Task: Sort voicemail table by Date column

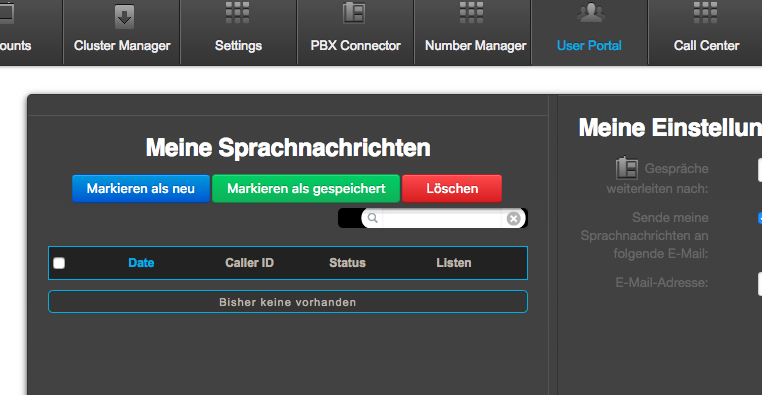Action: (141, 263)
